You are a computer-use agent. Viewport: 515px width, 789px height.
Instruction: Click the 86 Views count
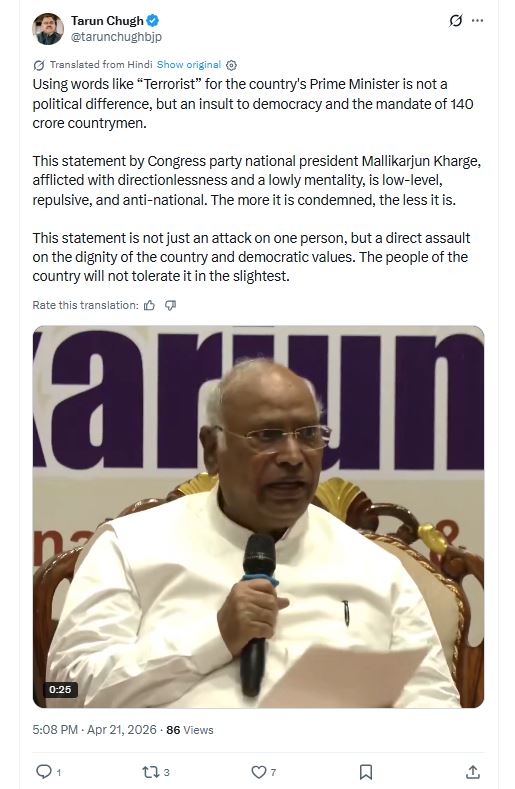[190, 730]
